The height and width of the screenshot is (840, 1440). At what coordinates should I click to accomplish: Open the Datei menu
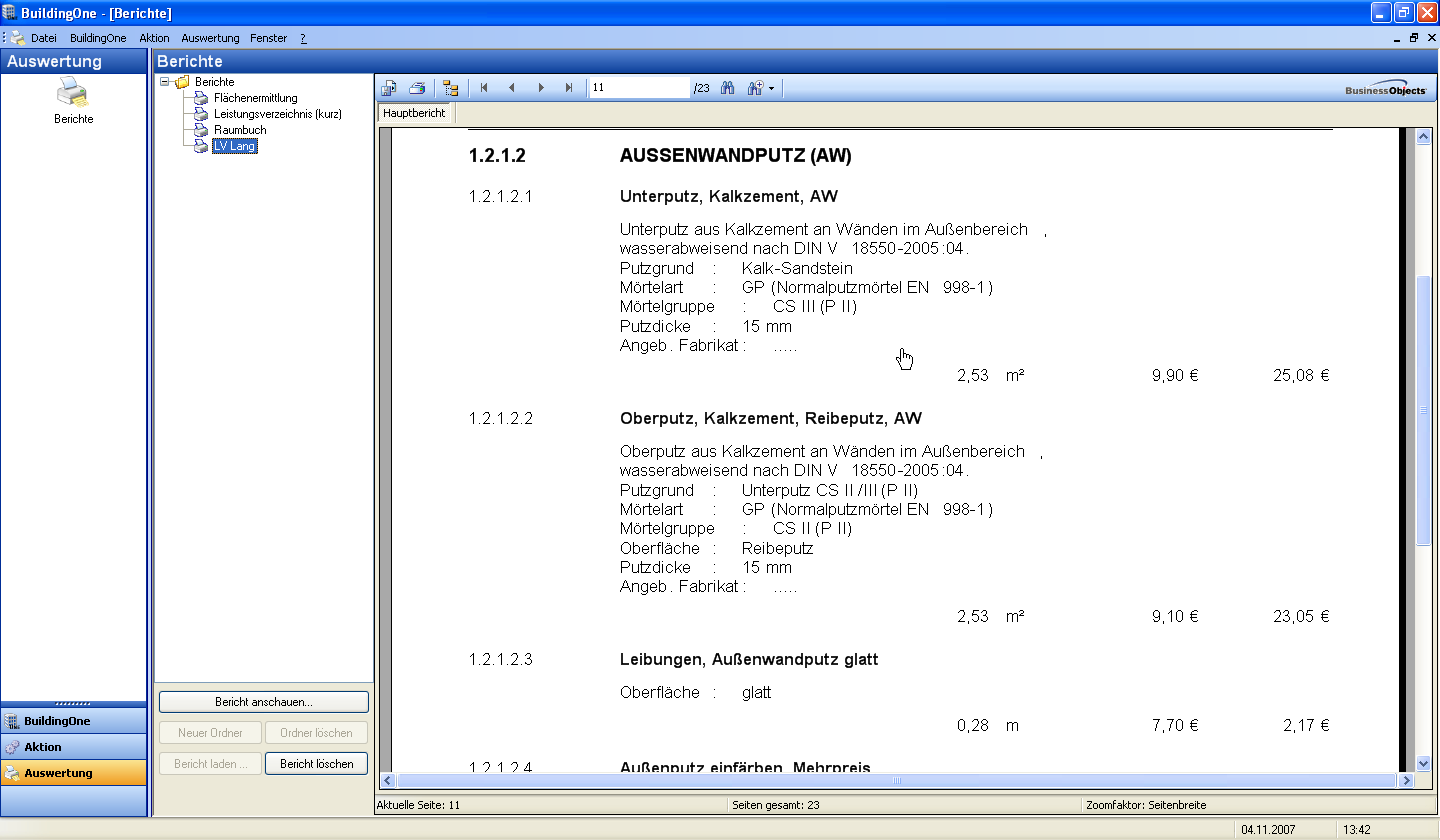pos(44,38)
